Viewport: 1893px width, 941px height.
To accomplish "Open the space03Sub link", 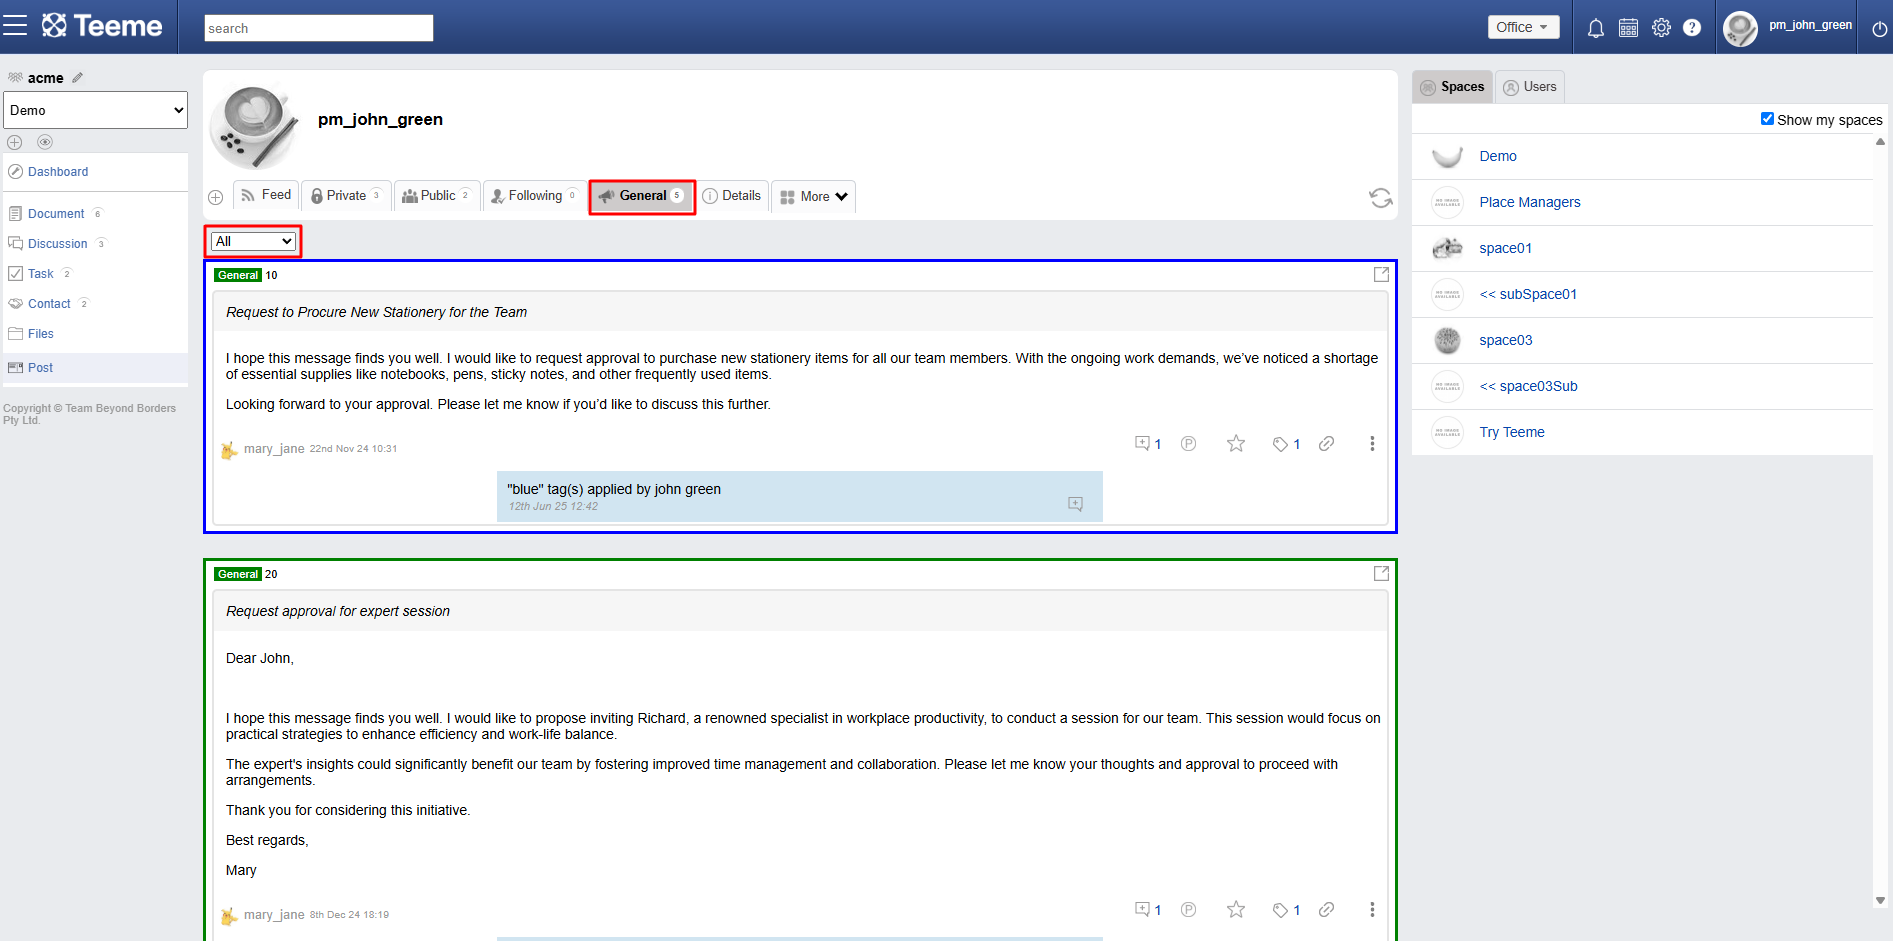I will (1528, 386).
